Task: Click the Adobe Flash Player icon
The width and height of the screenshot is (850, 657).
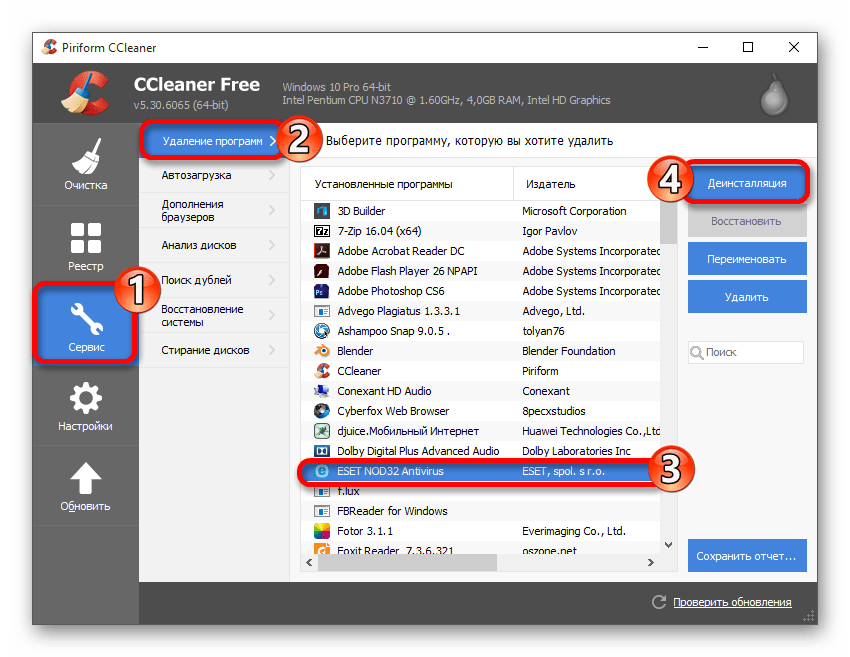Action: coord(322,271)
